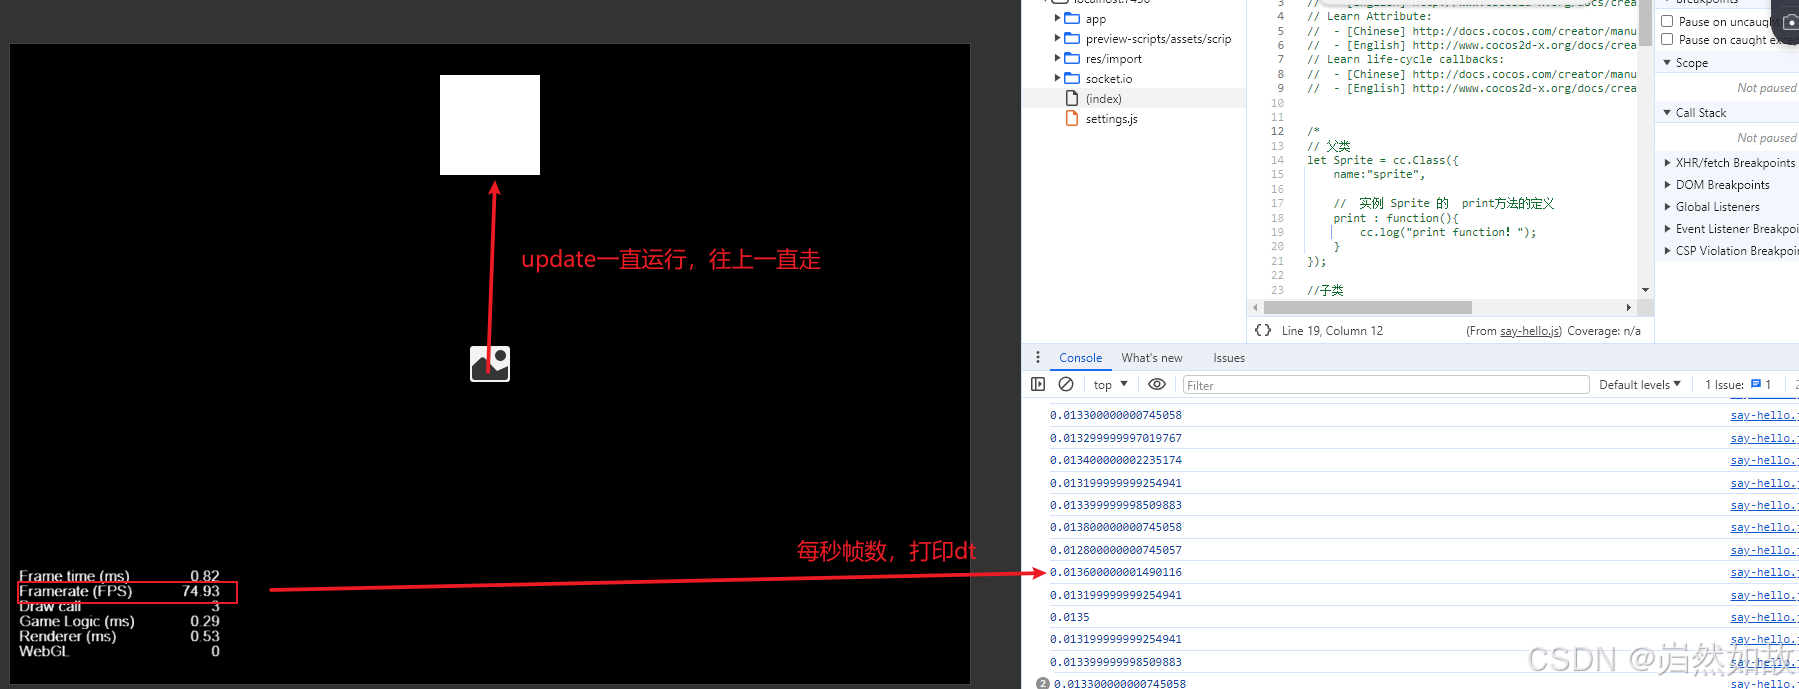Click the blue issue message icon

point(1756,384)
